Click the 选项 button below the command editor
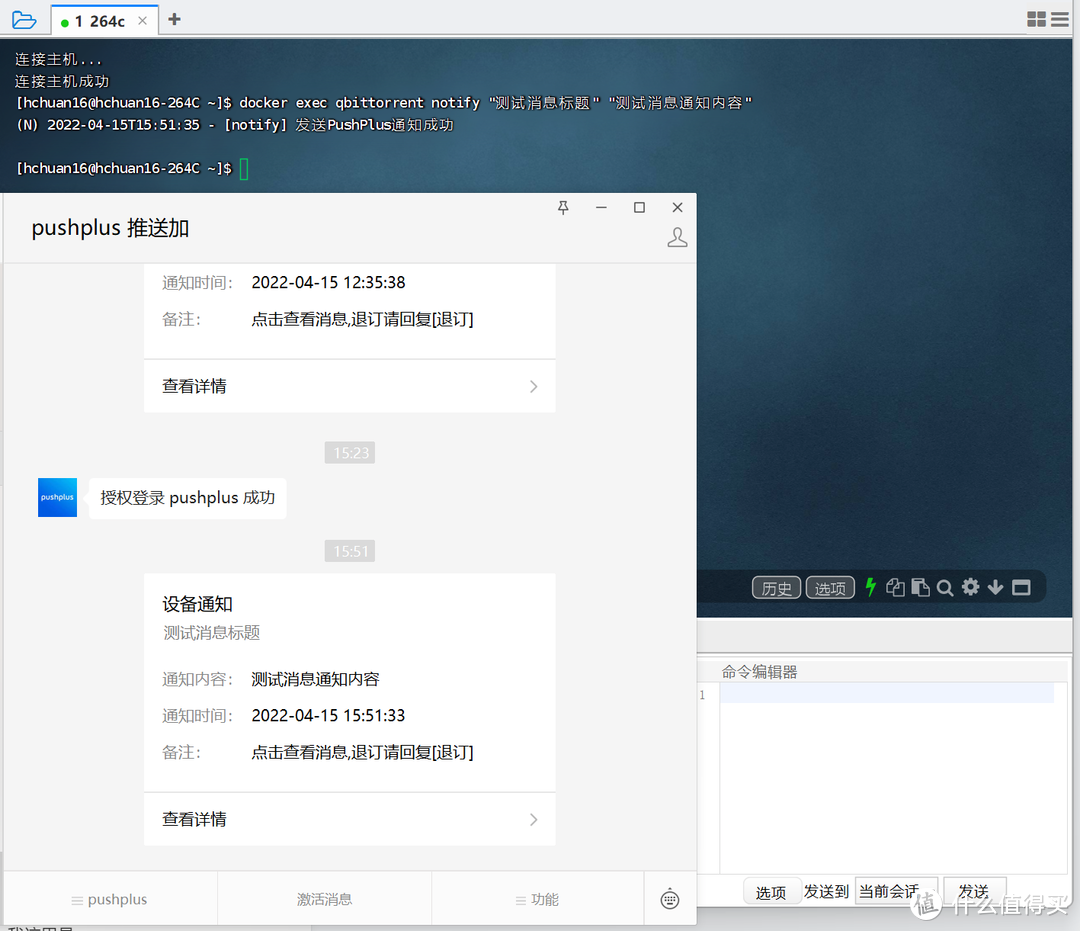This screenshot has width=1080, height=931. pyautogui.click(x=771, y=892)
